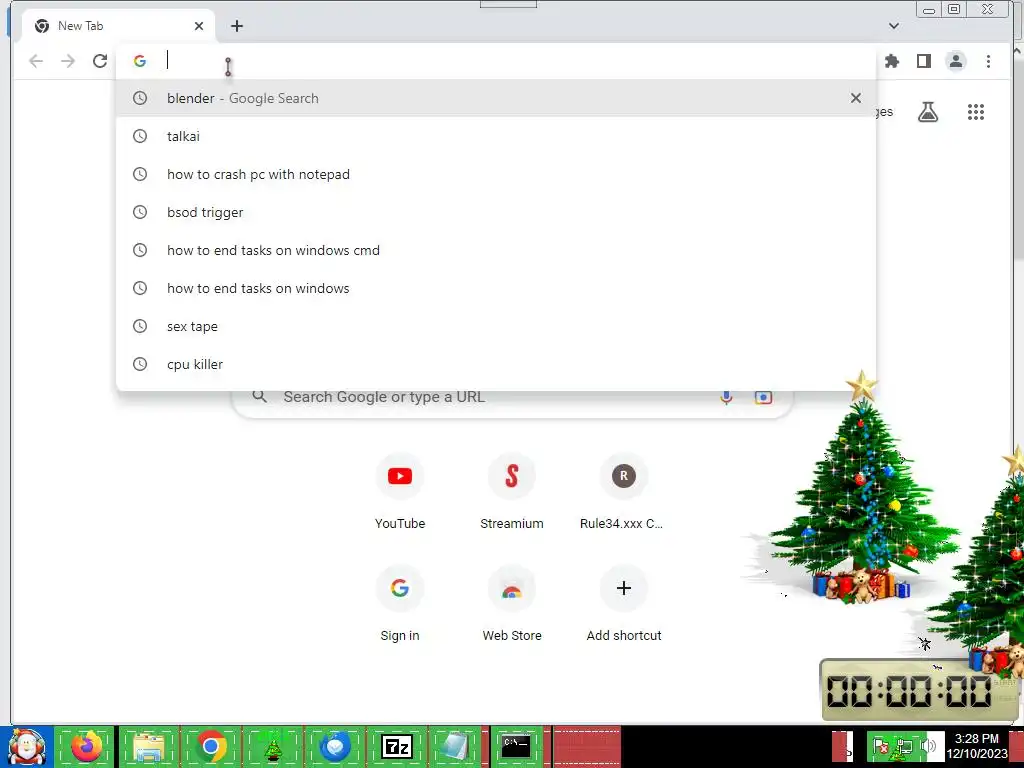Click the 00:00:00 countdown timer widget
This screenshot has width=1024, height=768.
pos(916,691)
